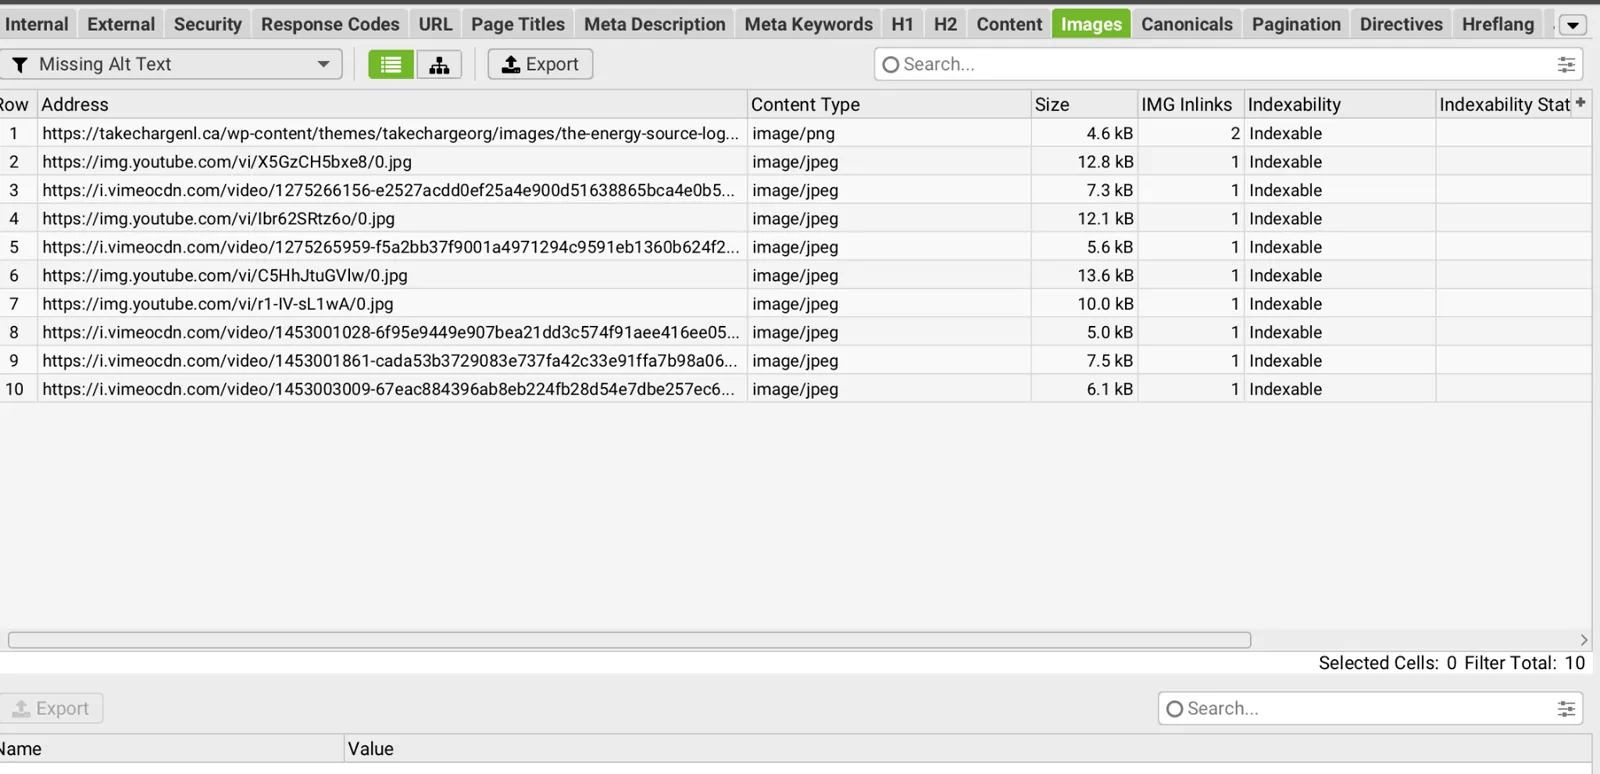Select the YouTube X5GzCH5bxe8 image URL

click(227, 162)
